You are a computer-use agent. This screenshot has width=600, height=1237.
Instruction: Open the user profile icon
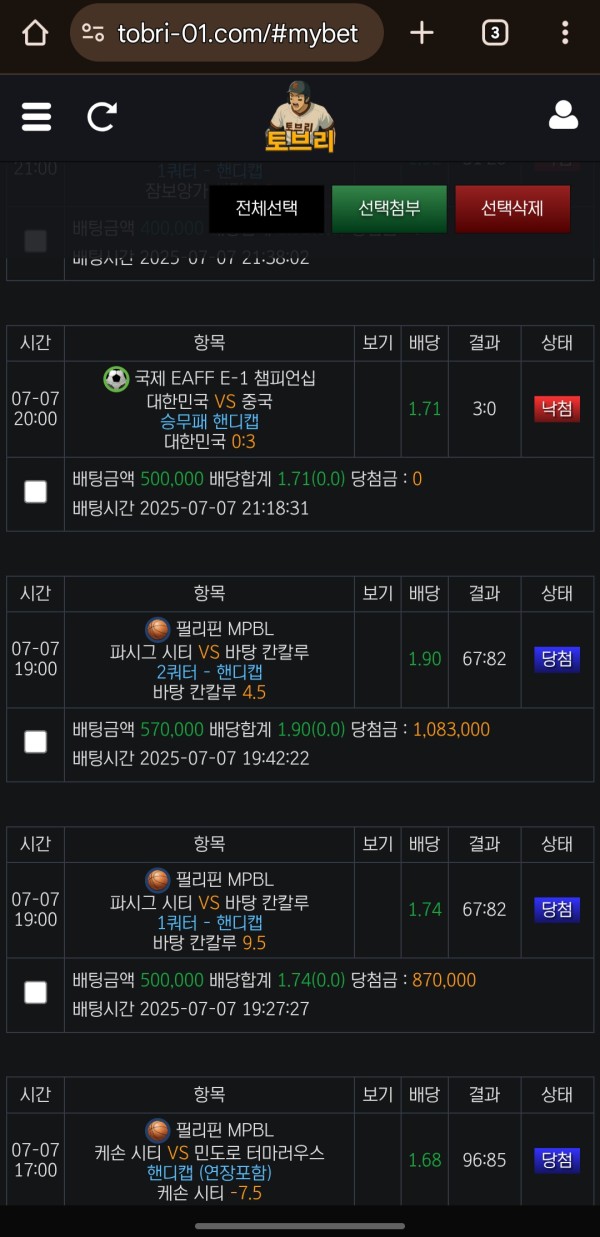[x=564, y=115]
